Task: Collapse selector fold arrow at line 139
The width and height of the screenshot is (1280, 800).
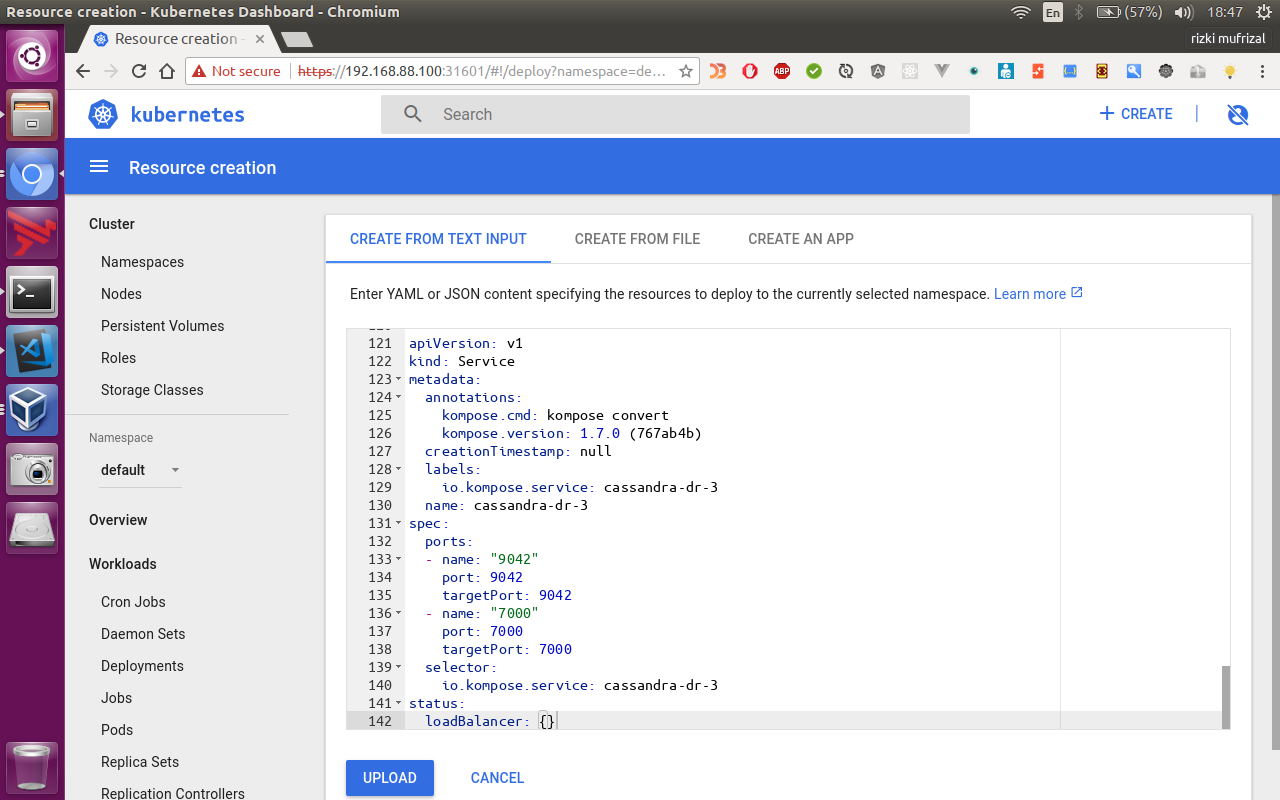Action: coord(399,668)
